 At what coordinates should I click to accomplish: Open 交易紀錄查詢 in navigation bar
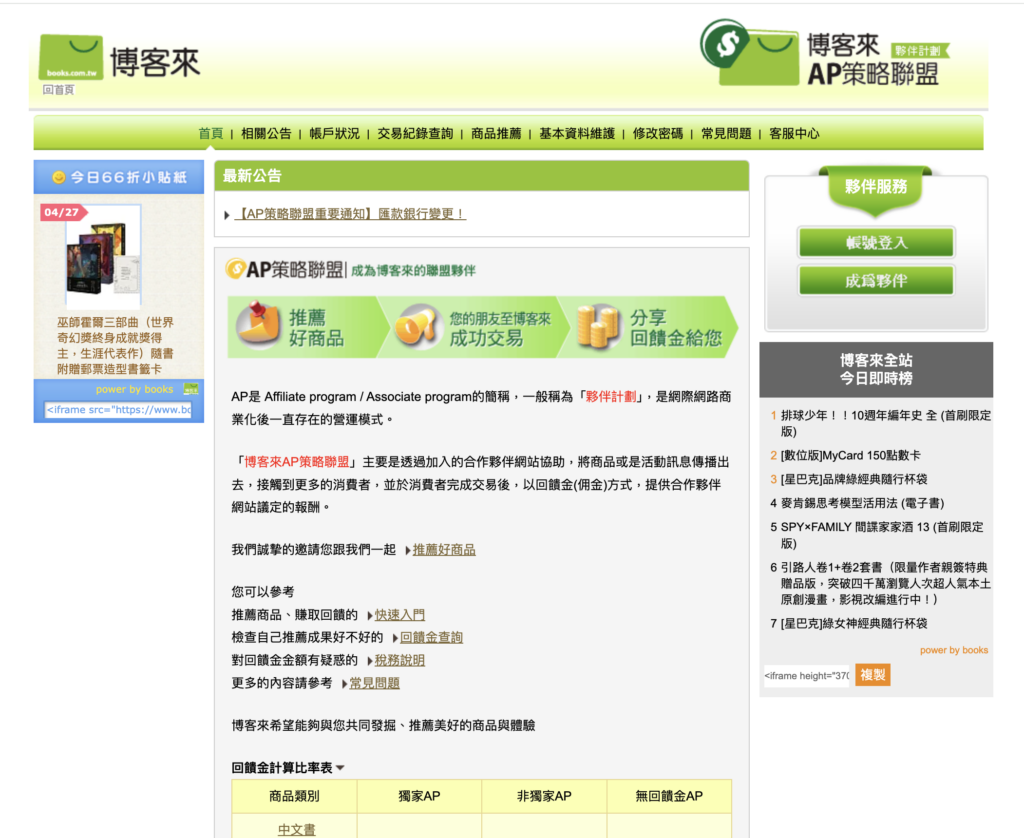[x=415, y=133]
